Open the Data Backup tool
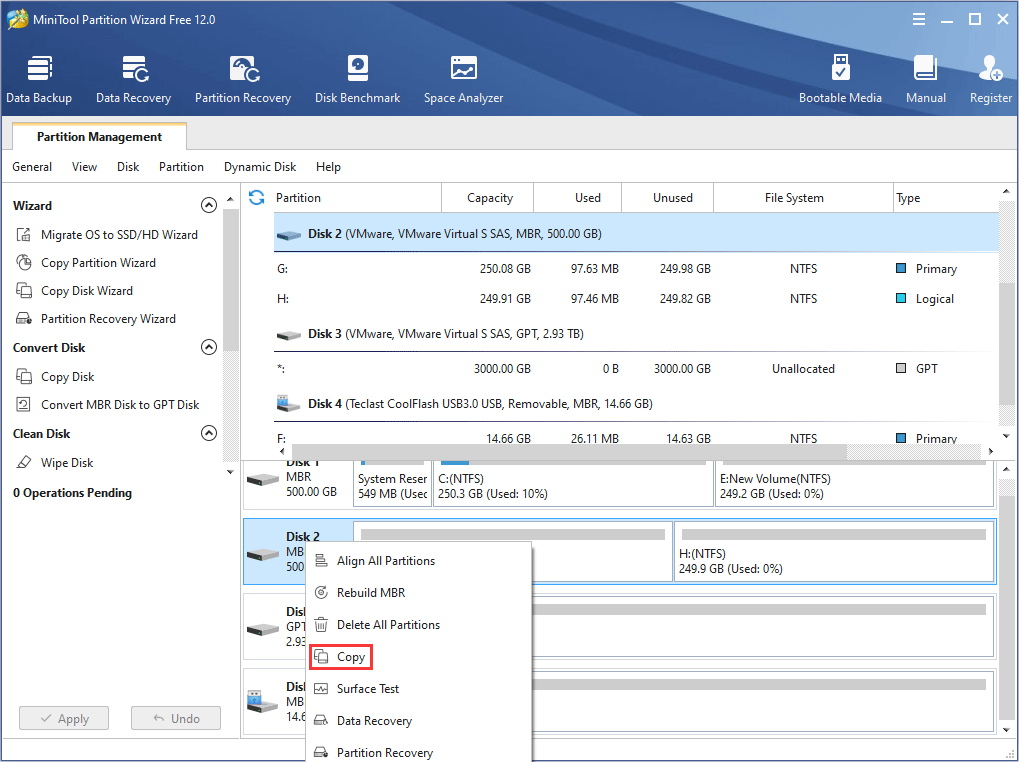 [39, 79]
